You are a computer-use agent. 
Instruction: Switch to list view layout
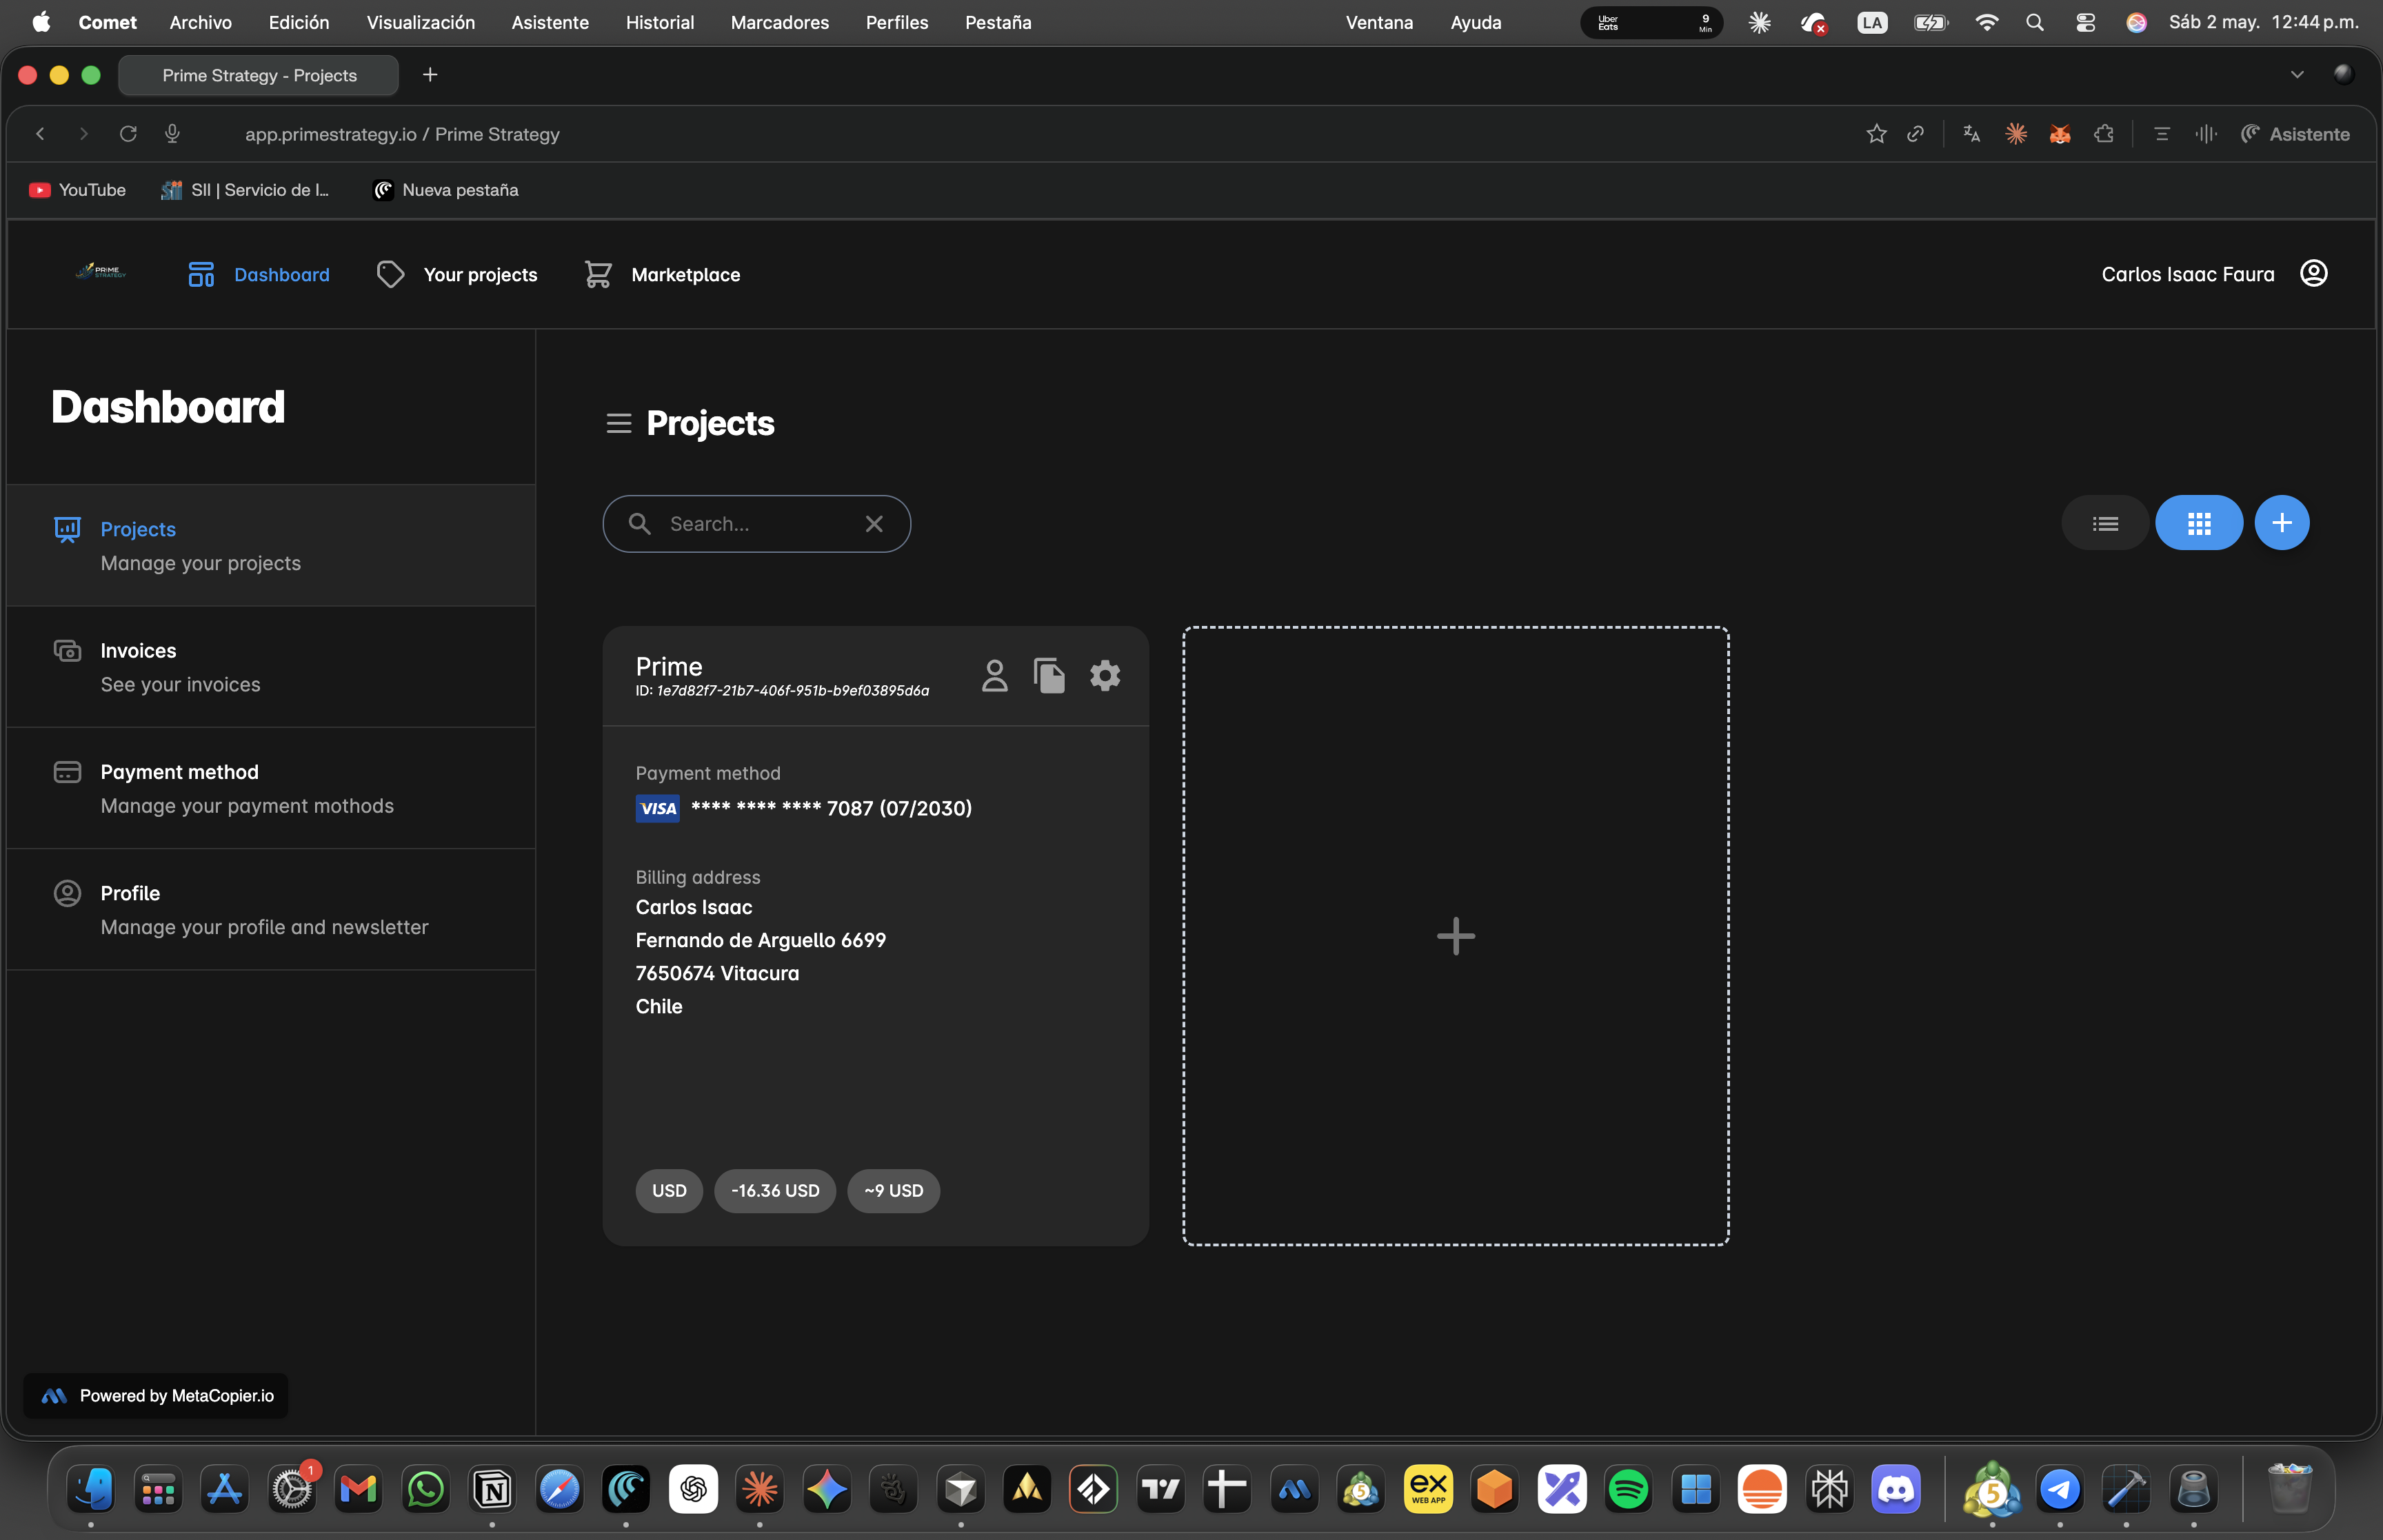(2105, 523)
